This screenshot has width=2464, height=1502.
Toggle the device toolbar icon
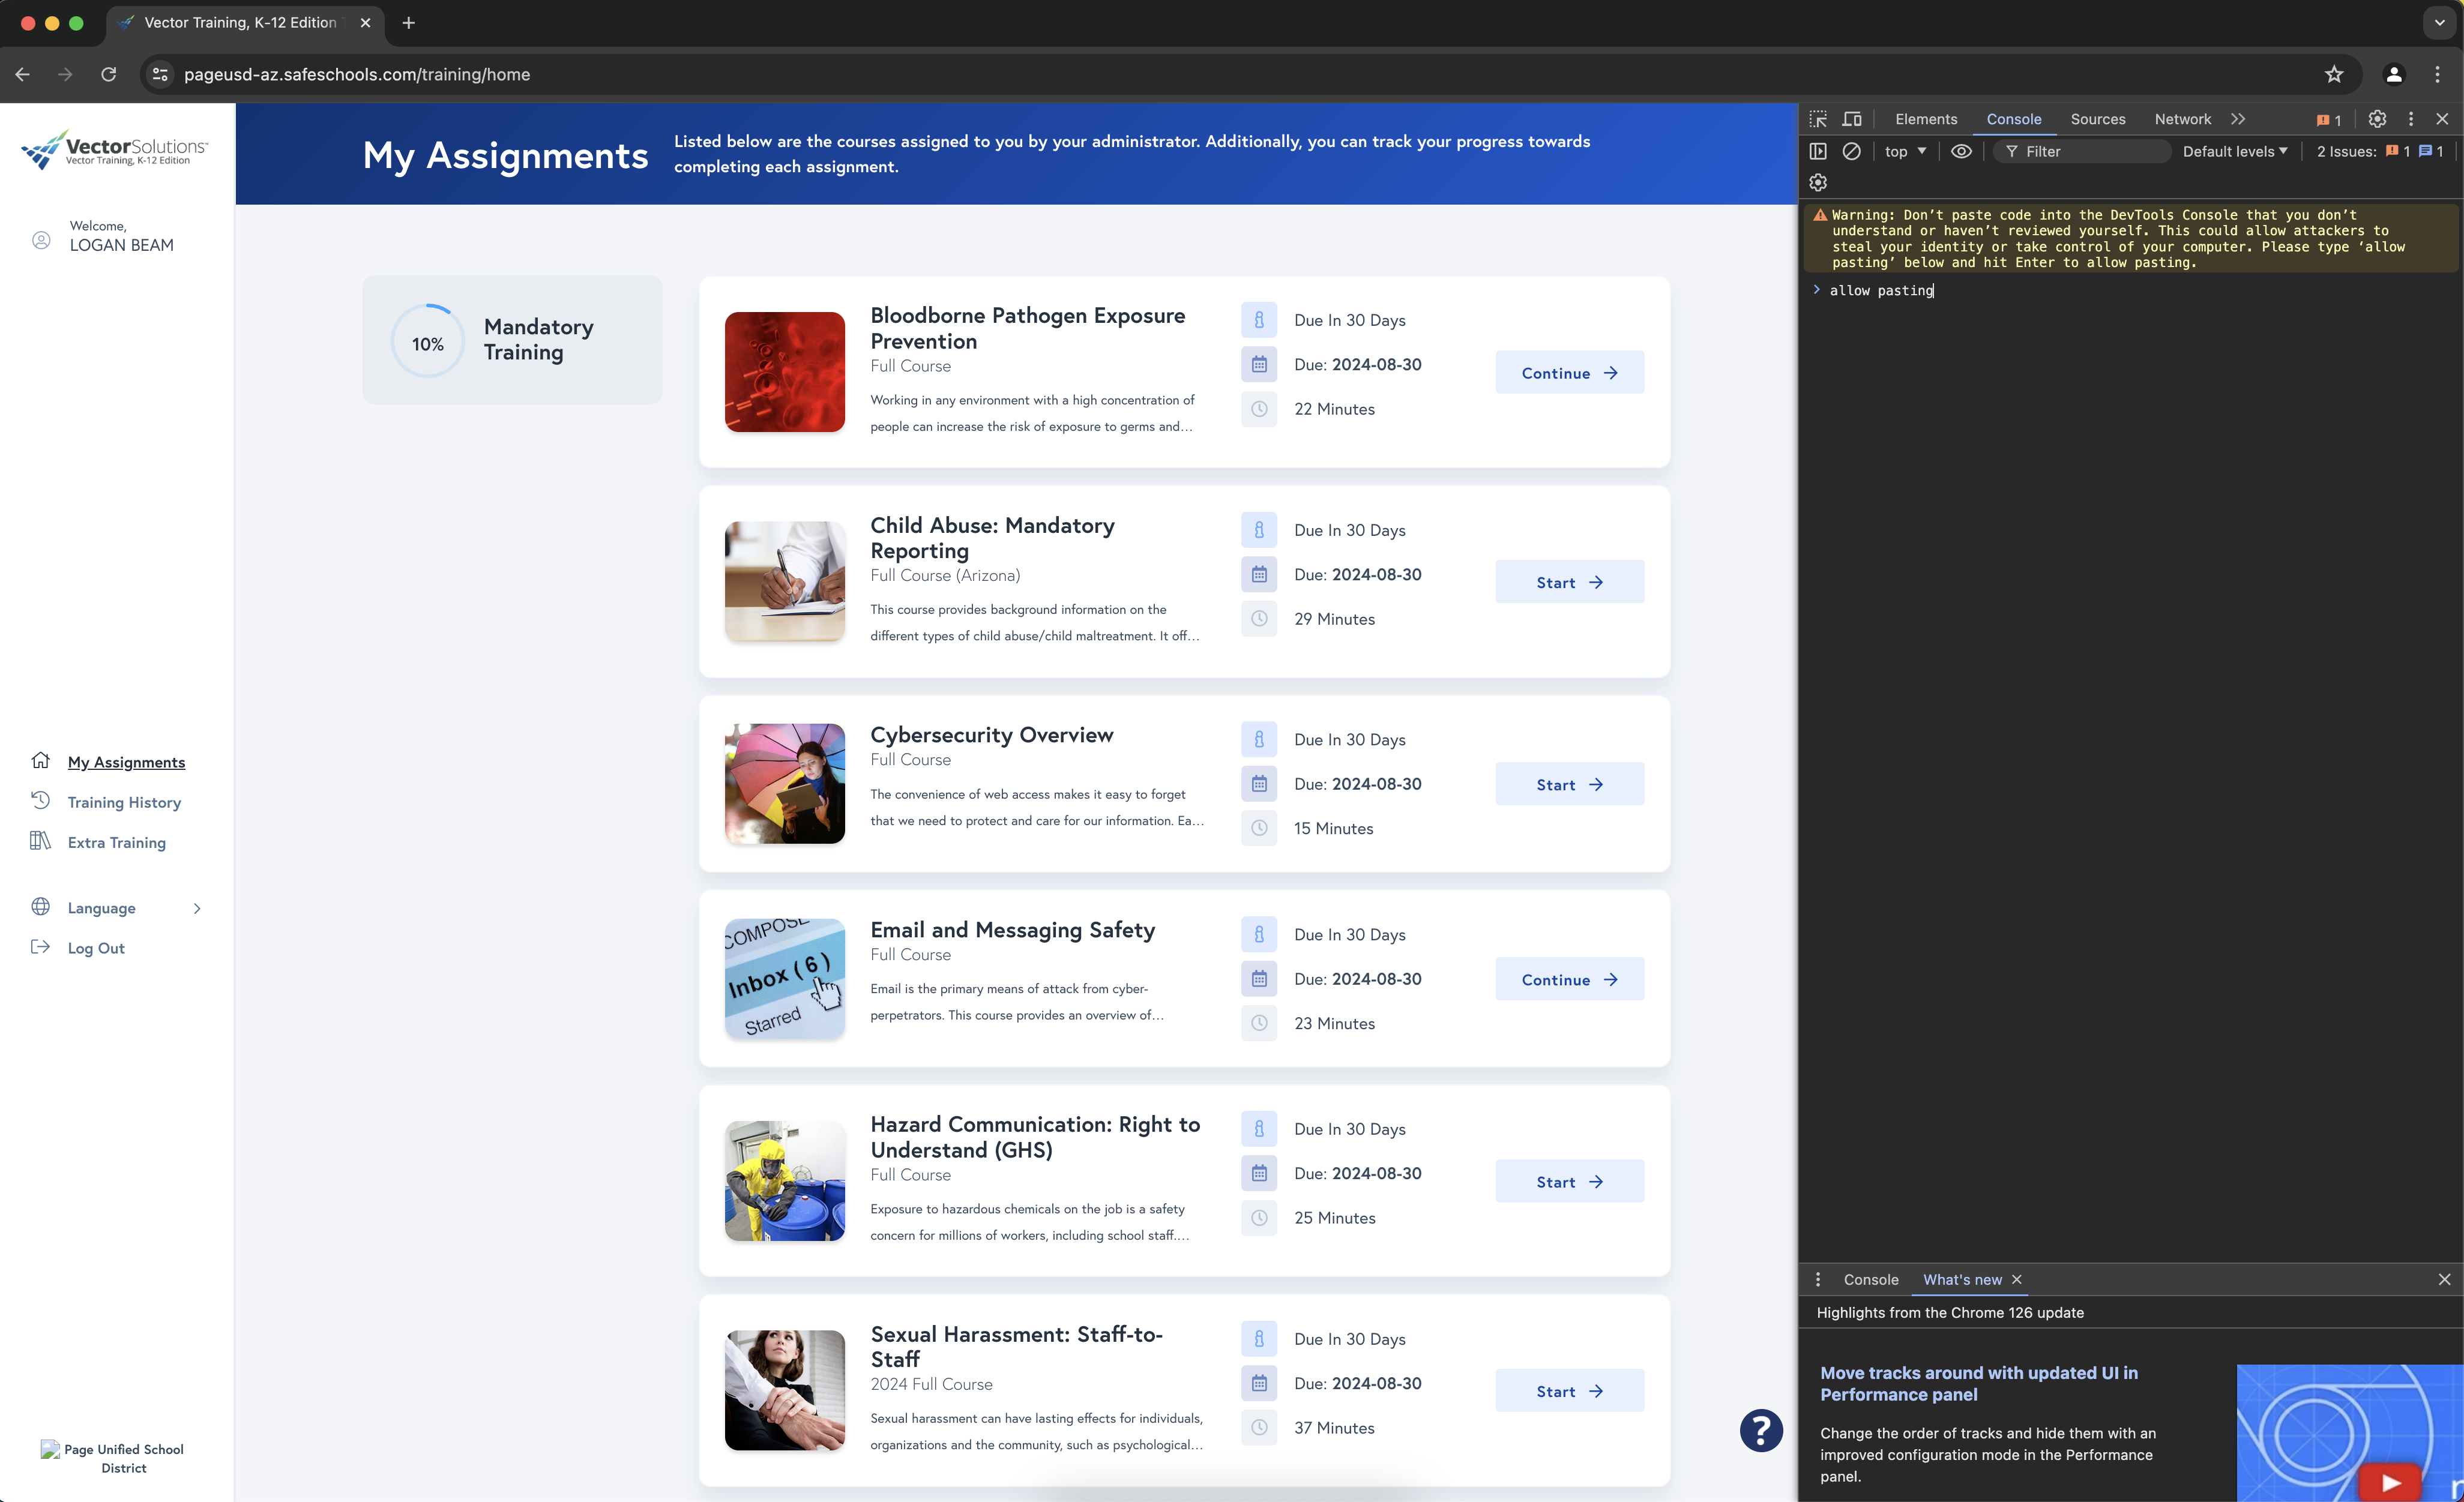click(1852, 119)
